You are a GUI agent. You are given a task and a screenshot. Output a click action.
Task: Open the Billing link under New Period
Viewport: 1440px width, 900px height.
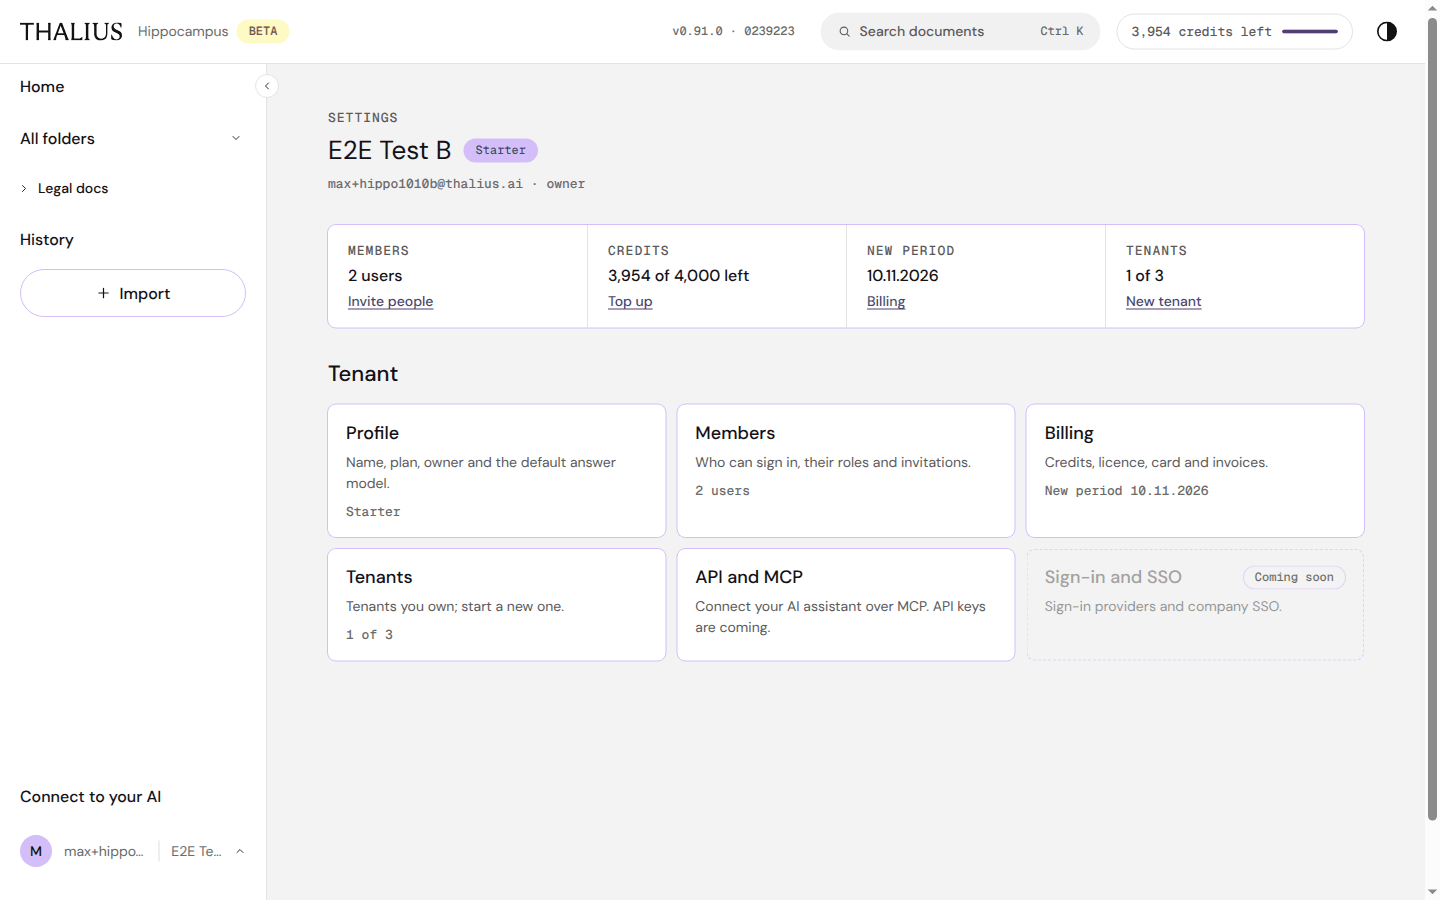886,301
